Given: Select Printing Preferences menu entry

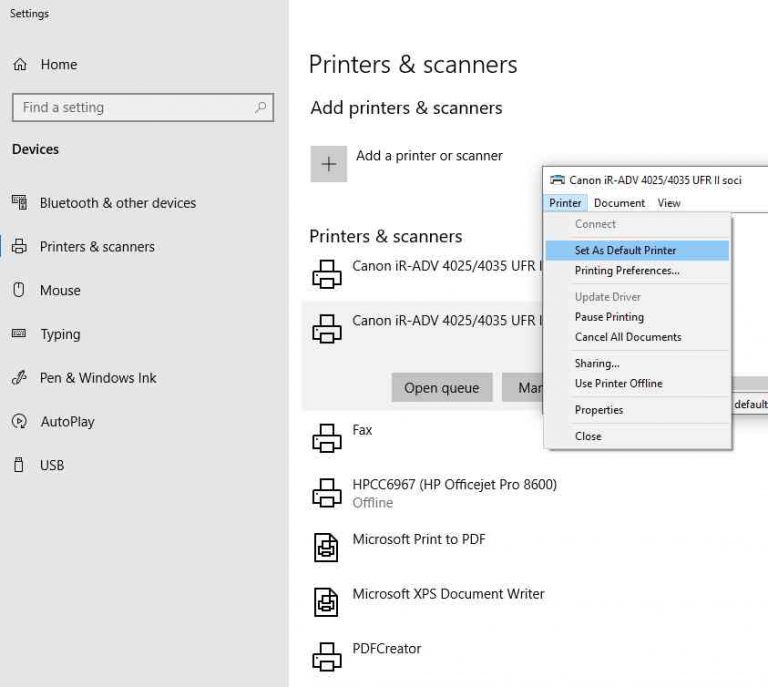Looking at the screenshot, I should point(627,271).
